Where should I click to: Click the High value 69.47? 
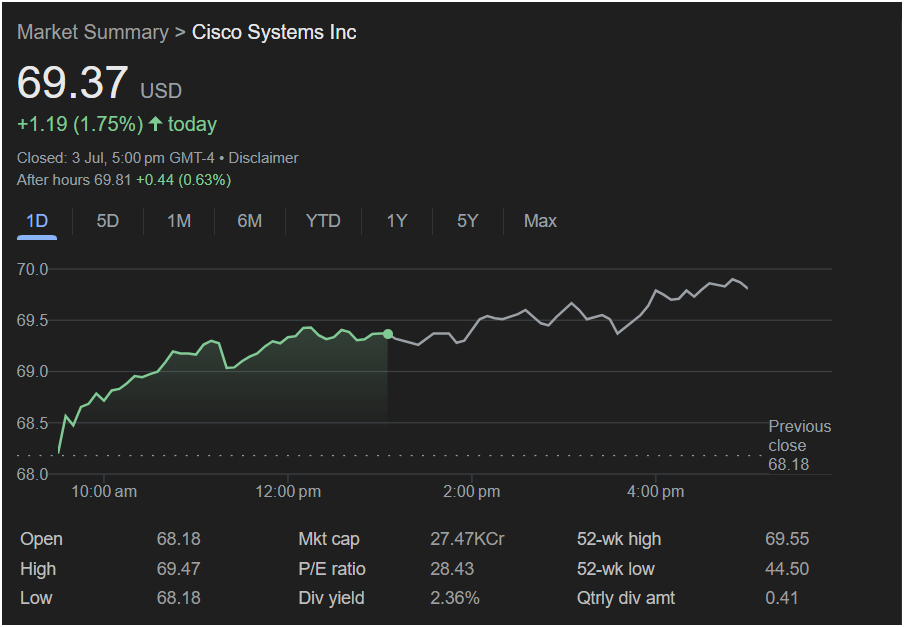(x=179, y=569)
